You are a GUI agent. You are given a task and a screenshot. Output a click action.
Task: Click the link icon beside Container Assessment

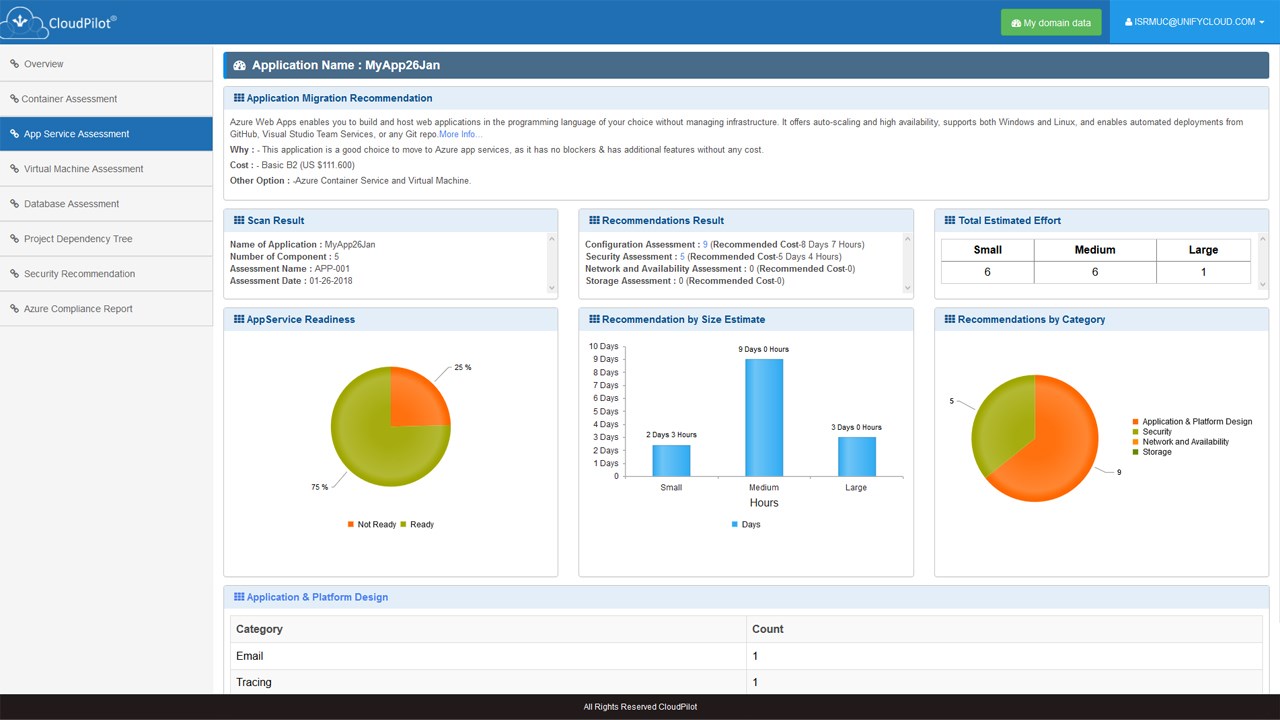point(14,99)
